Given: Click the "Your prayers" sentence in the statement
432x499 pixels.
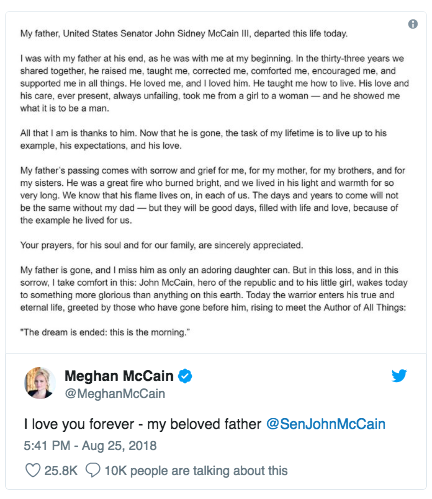Looking at the screenshot, I should coord(162,245).
